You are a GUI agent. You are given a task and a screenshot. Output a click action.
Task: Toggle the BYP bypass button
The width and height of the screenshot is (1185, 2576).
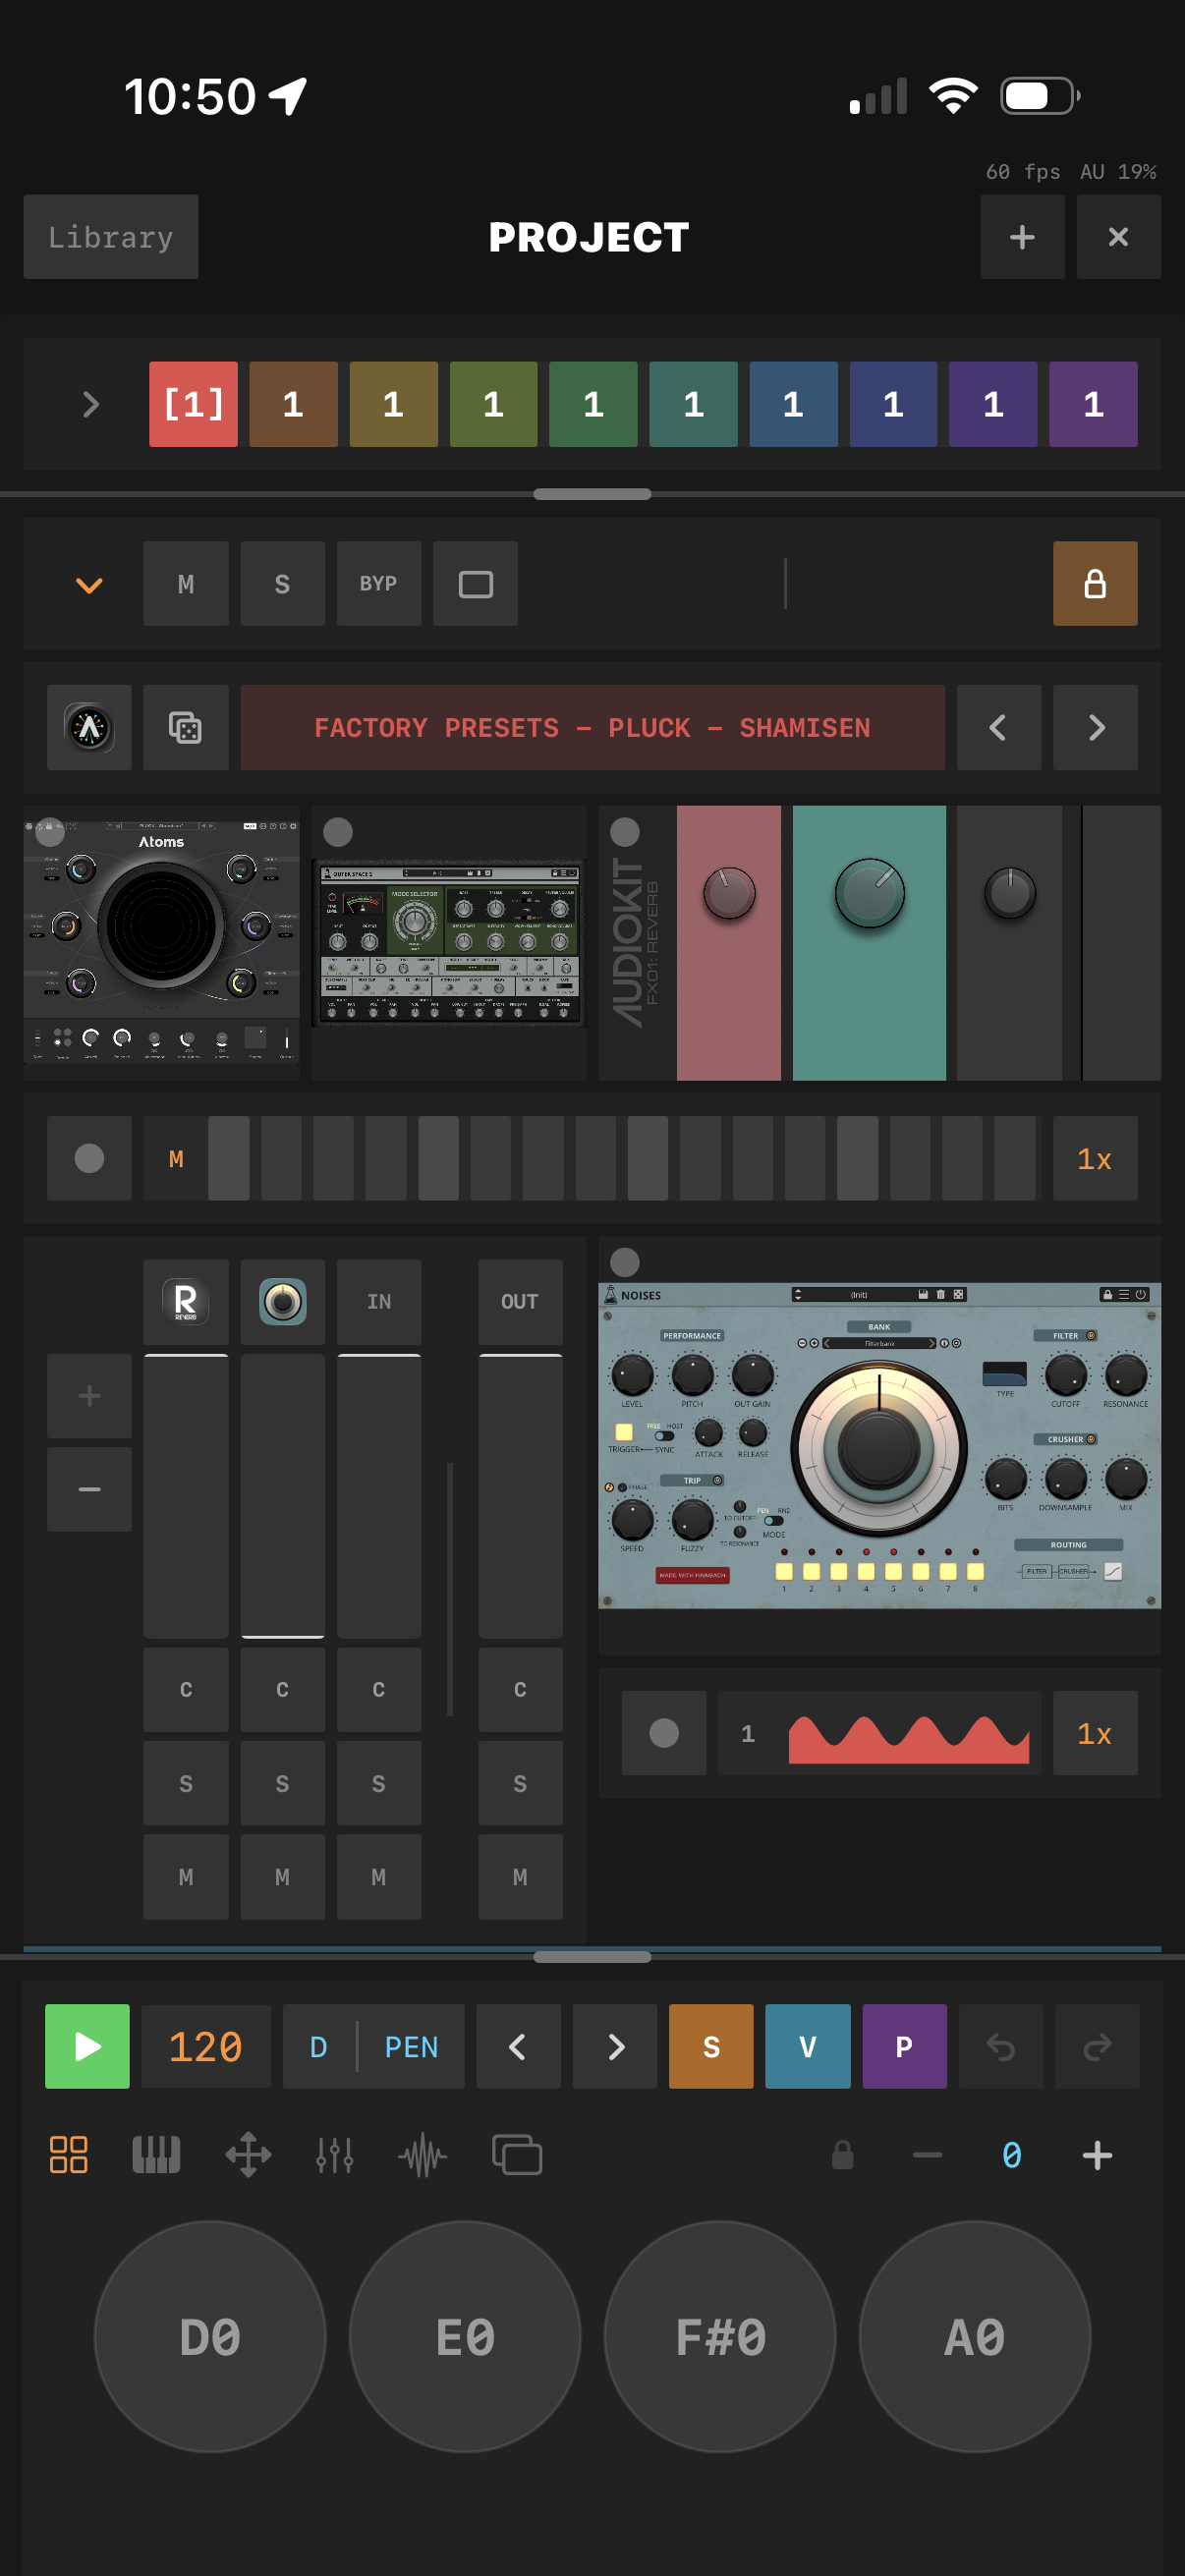click(378, 584)
